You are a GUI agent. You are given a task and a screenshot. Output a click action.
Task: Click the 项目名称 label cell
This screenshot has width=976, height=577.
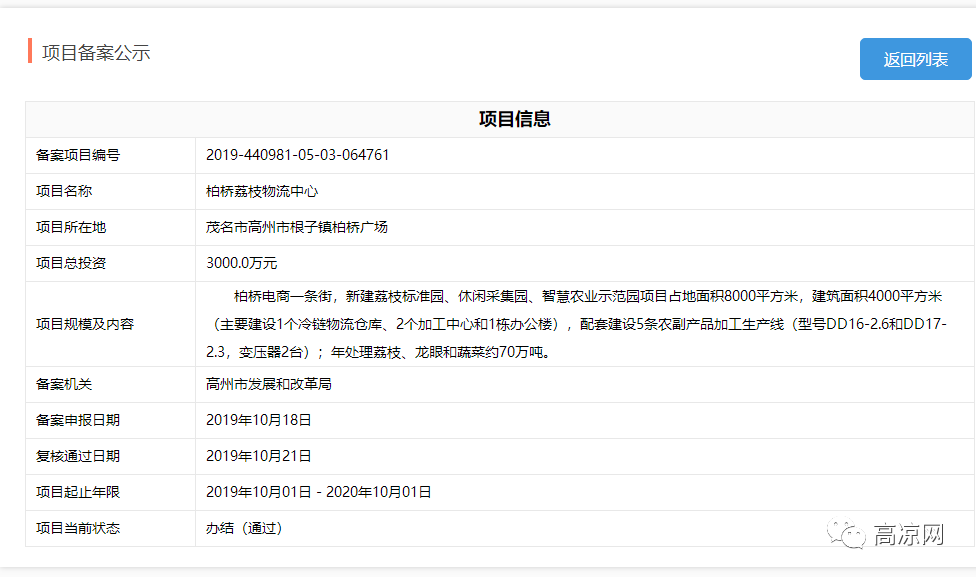(110, 191)
